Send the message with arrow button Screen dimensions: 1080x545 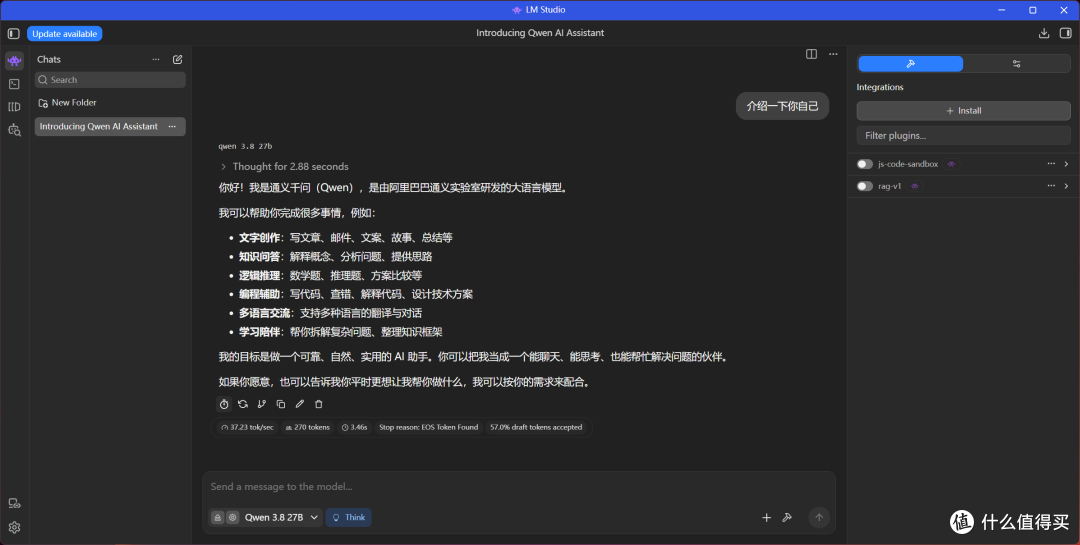pos(819,517)
